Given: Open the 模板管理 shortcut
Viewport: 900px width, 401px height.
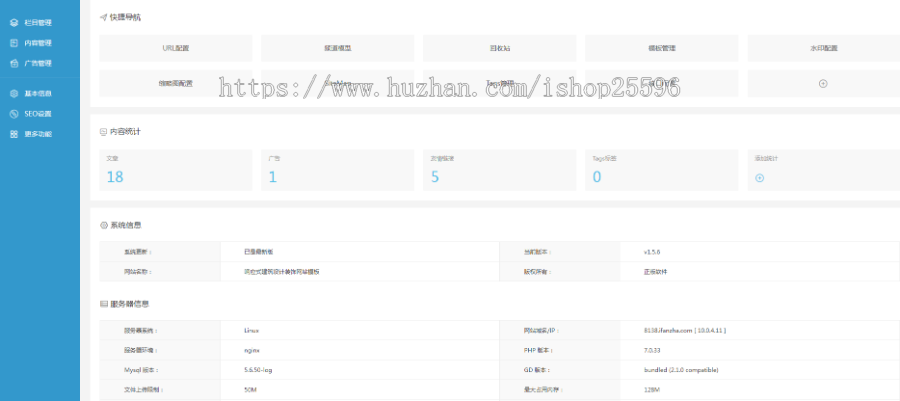Looking at the screenshot, I should pyautogui.click(x=662, y=48).
